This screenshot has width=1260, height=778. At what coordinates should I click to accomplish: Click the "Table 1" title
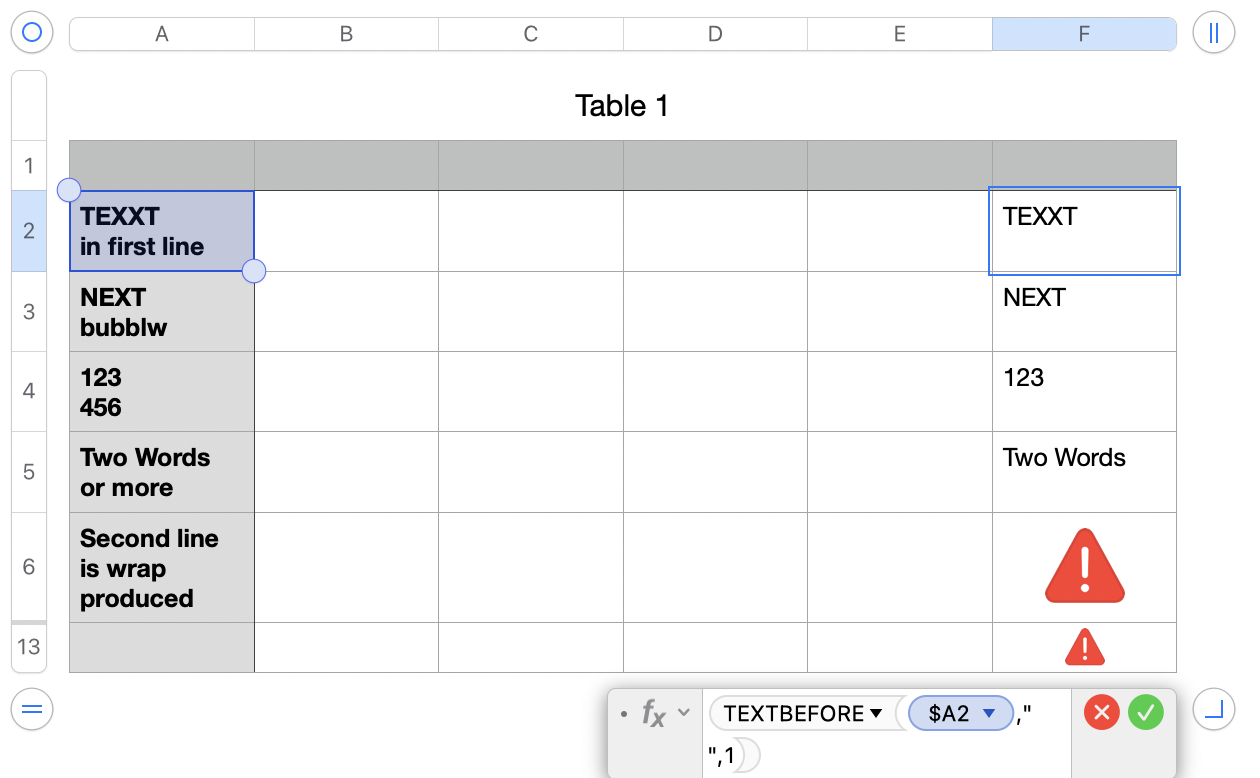point(622,105)
